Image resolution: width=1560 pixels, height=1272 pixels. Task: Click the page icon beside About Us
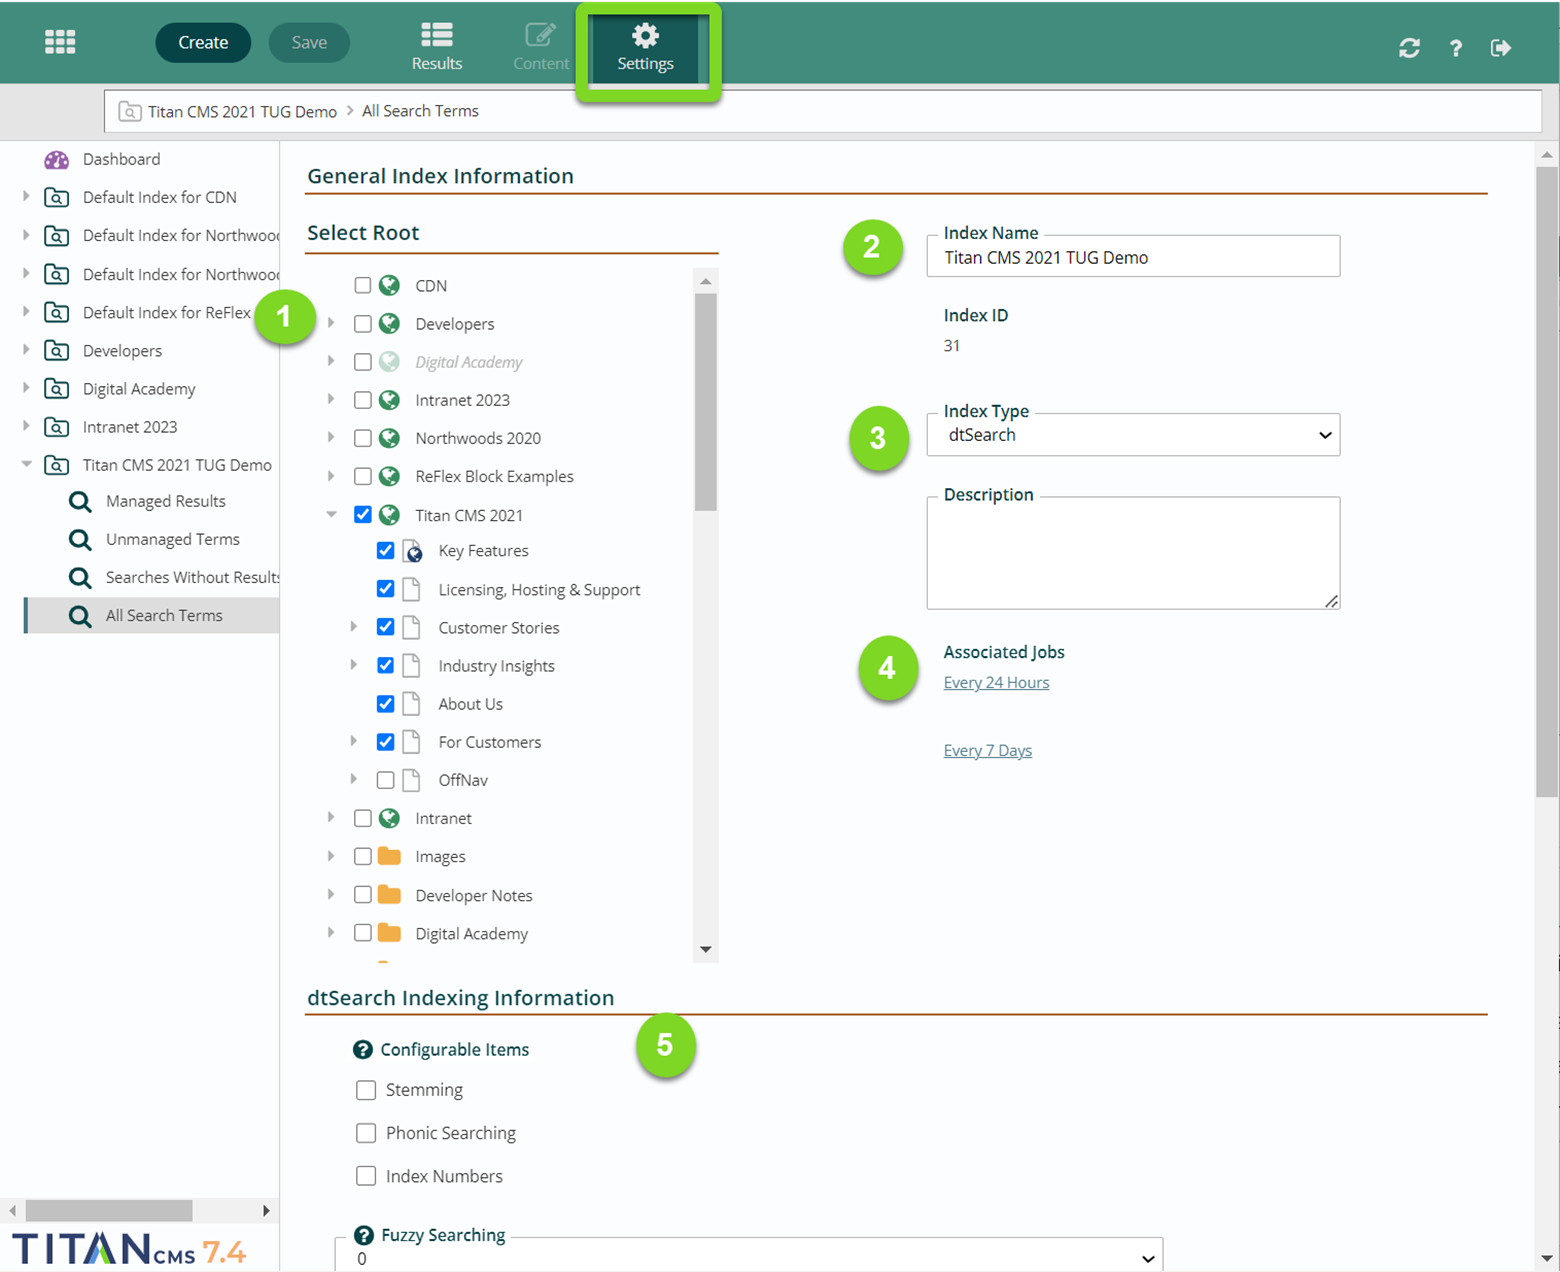coord(411,704)
